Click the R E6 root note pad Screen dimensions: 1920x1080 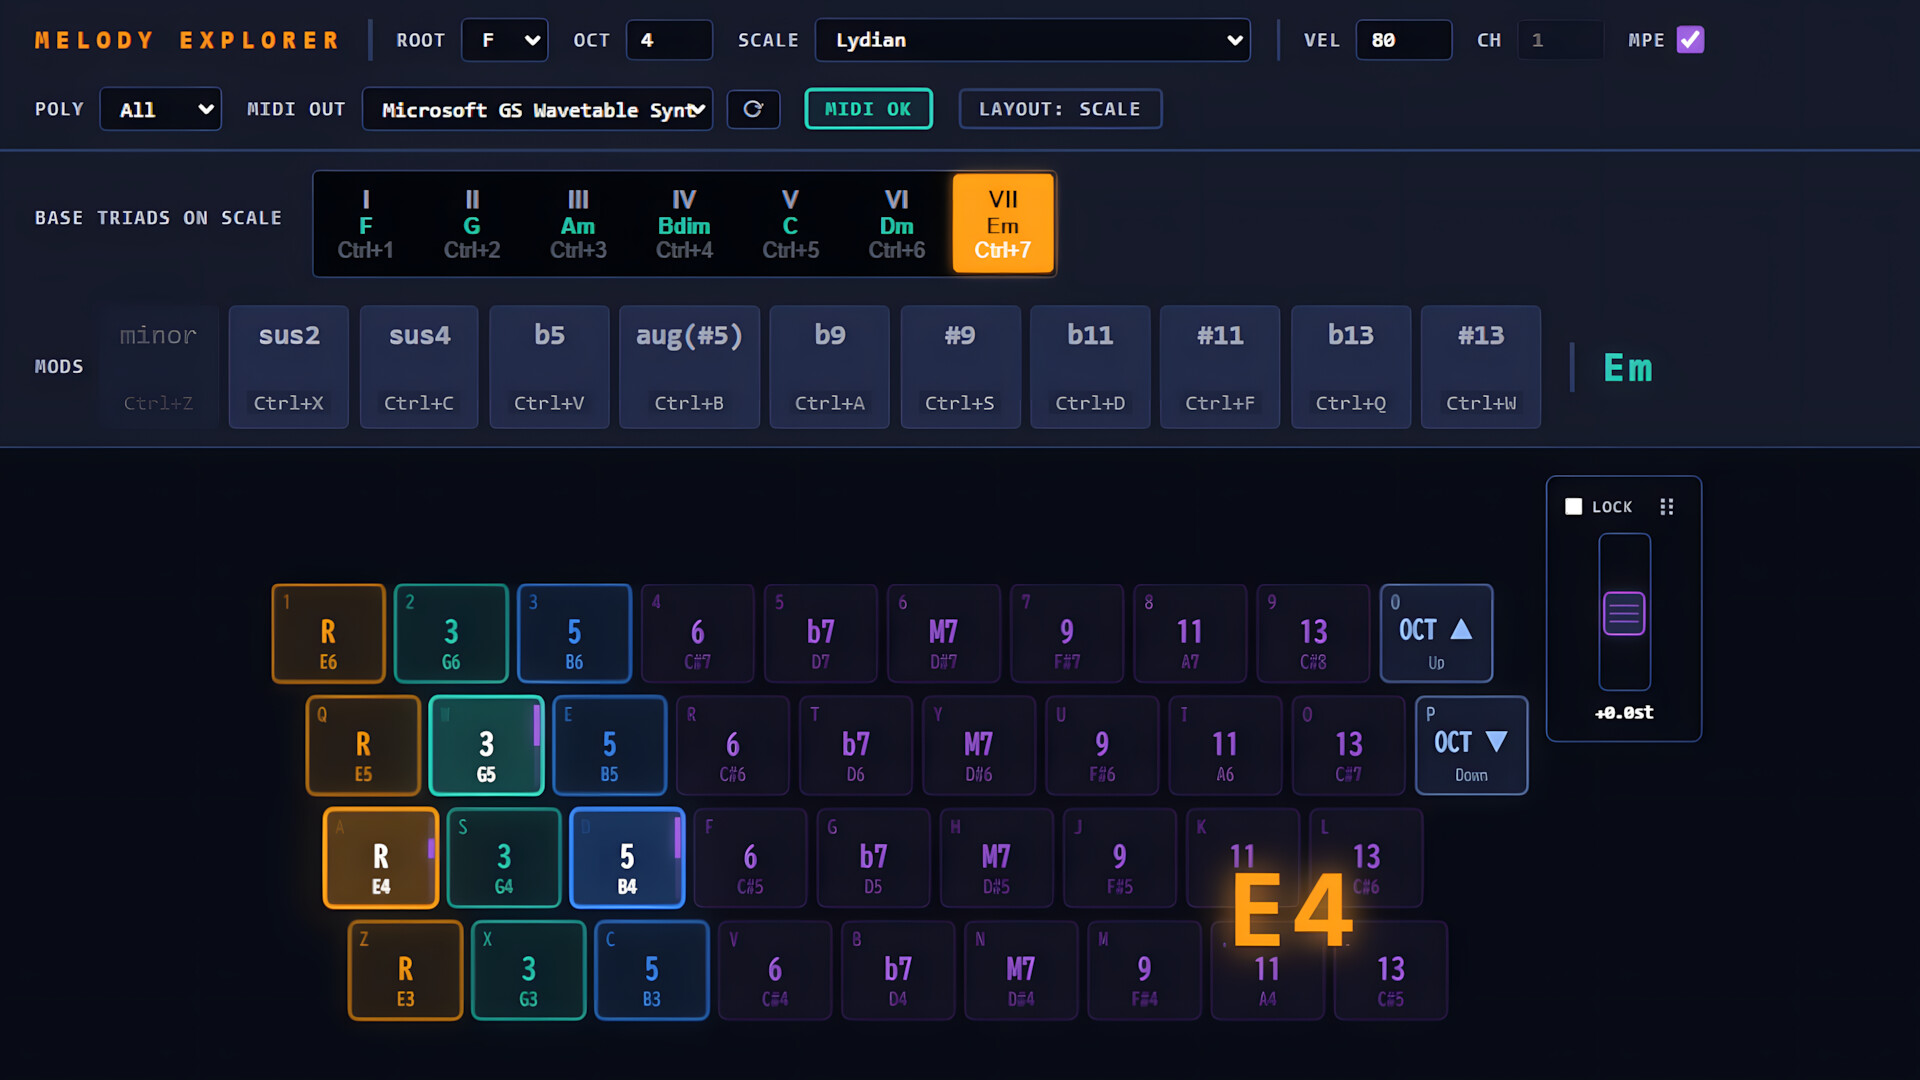tap(328, 634)
